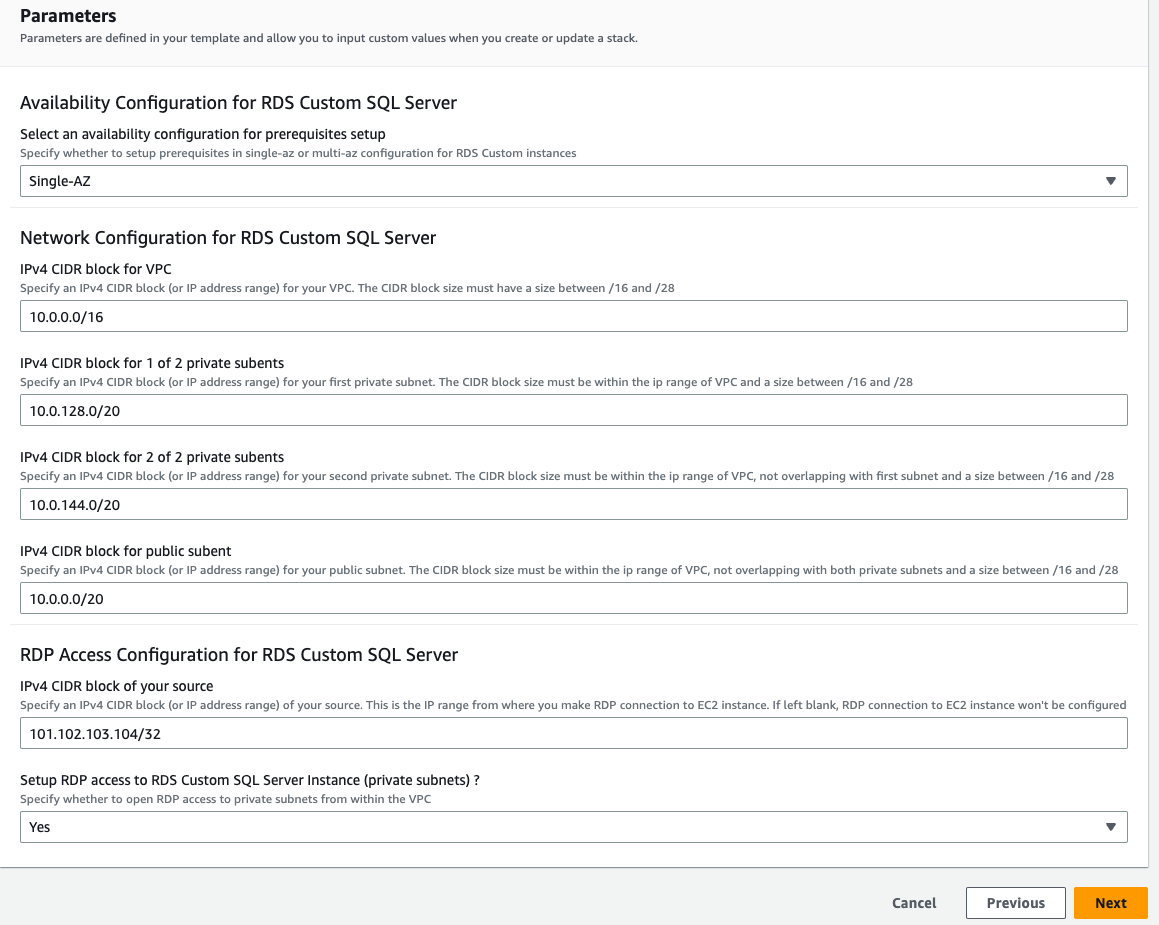Click the Availability Configuration section title
This screenshot has width=1159, height=925.
point(238,102)
